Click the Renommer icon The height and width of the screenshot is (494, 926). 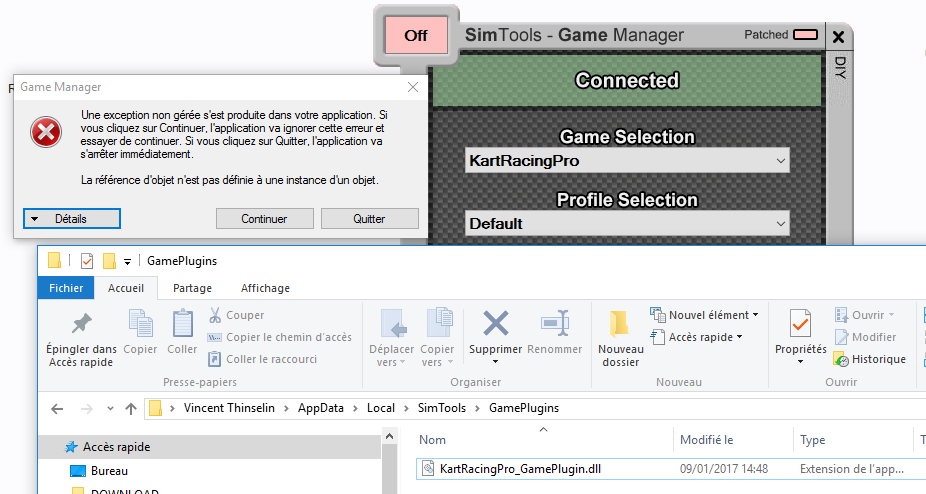click(554, 325)
